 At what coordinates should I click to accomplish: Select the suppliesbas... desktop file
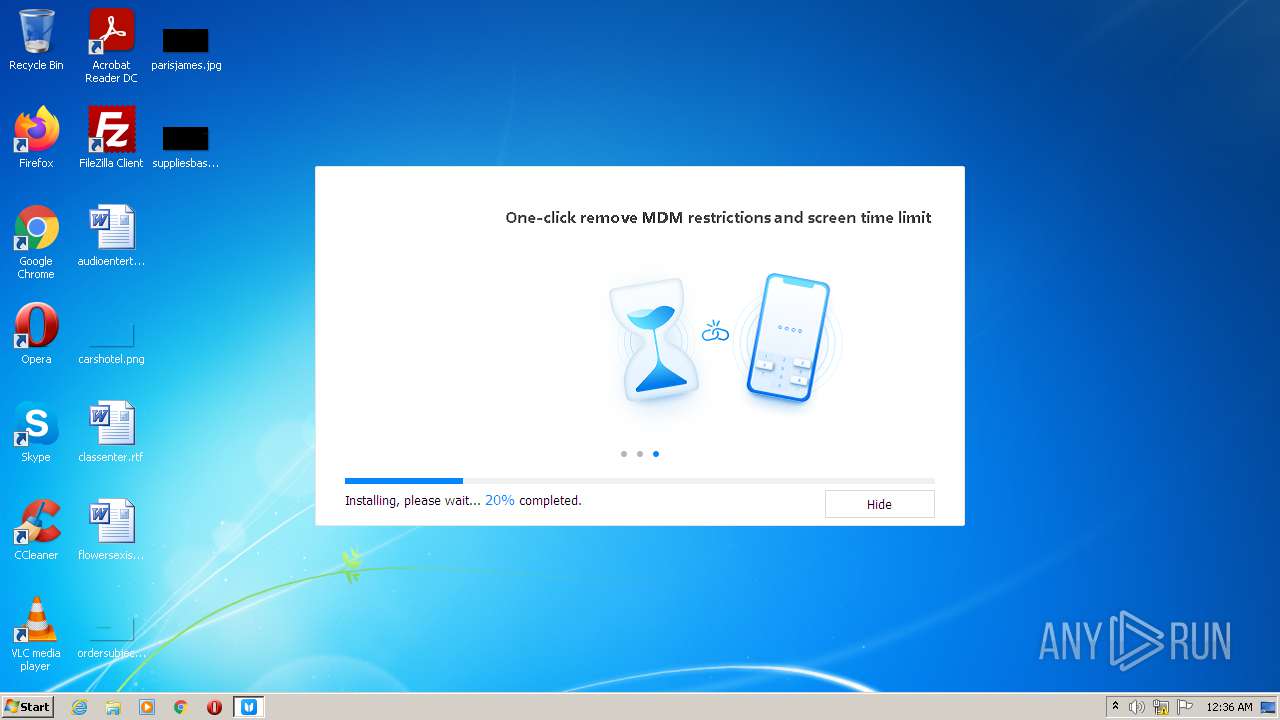186,144
